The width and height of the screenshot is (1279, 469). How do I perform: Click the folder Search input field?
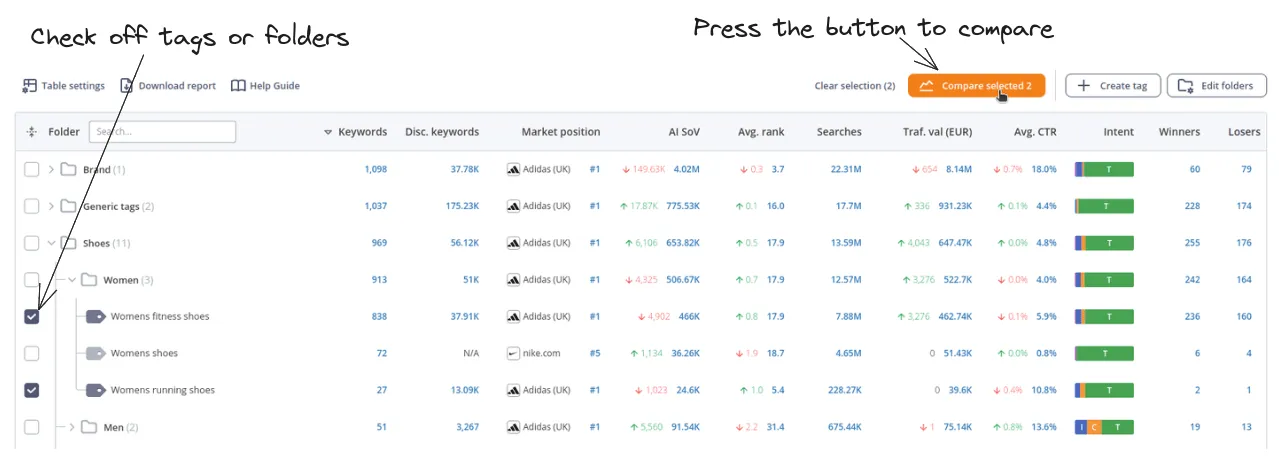[162, 132]
